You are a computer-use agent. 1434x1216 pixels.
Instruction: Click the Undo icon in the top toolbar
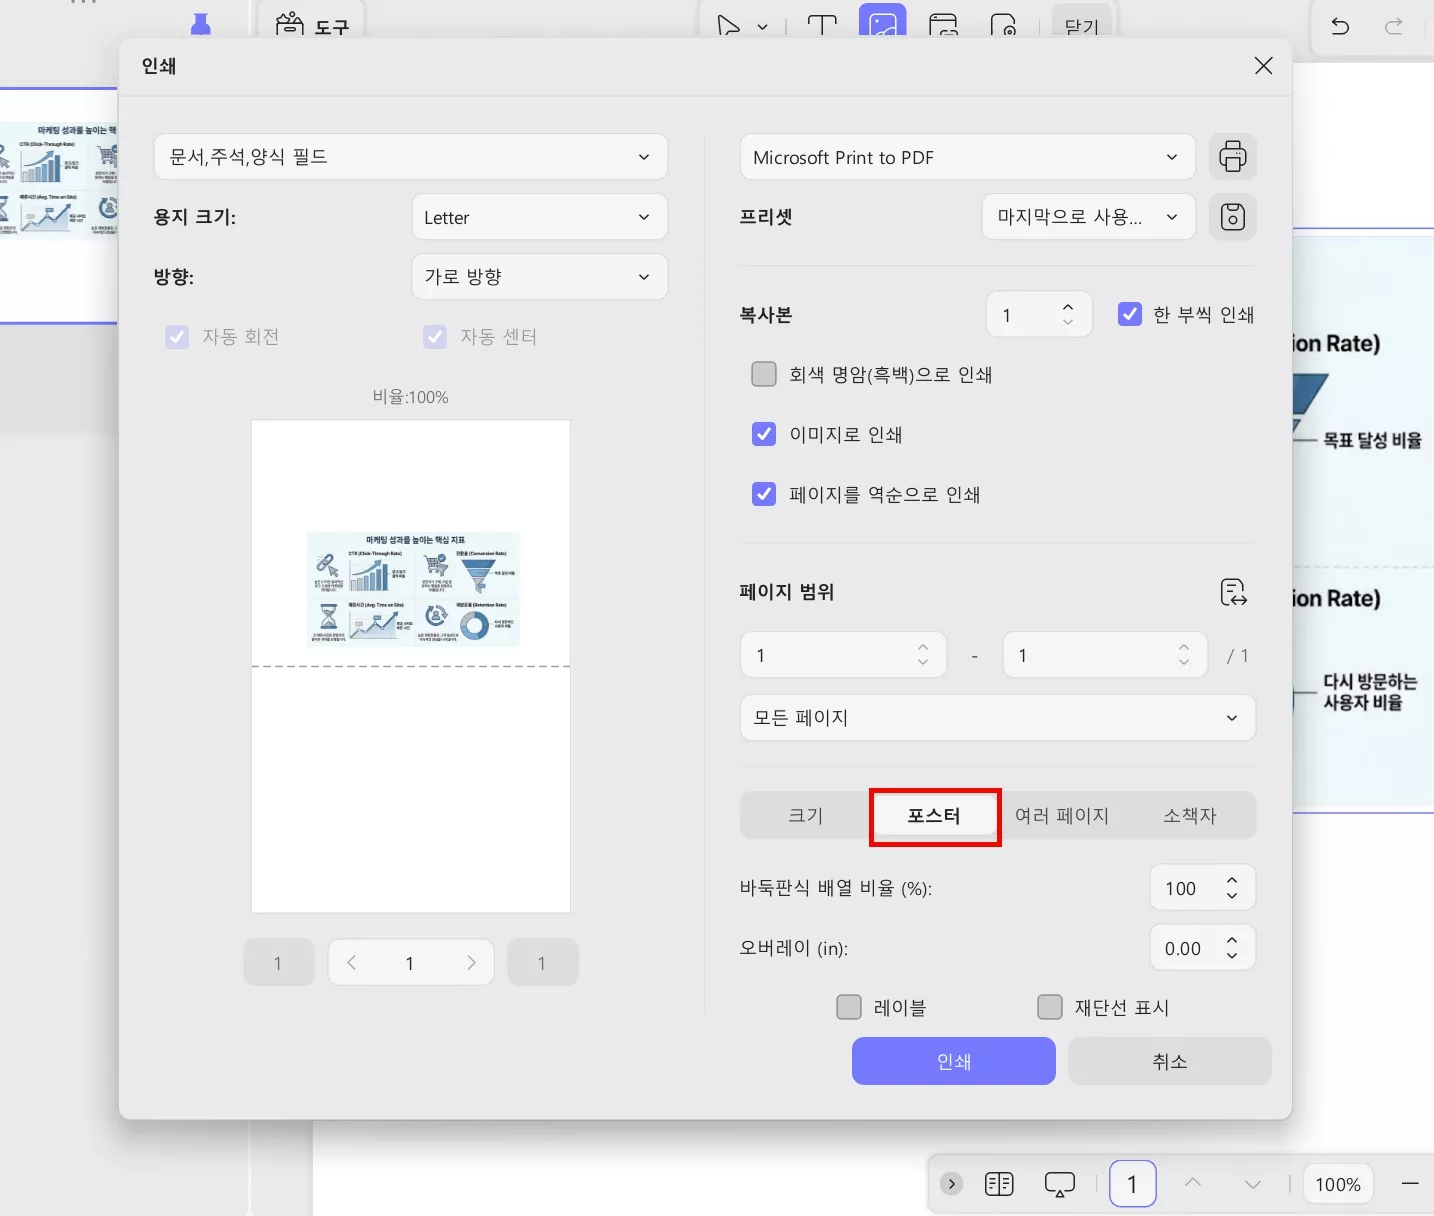[1339, 27]
